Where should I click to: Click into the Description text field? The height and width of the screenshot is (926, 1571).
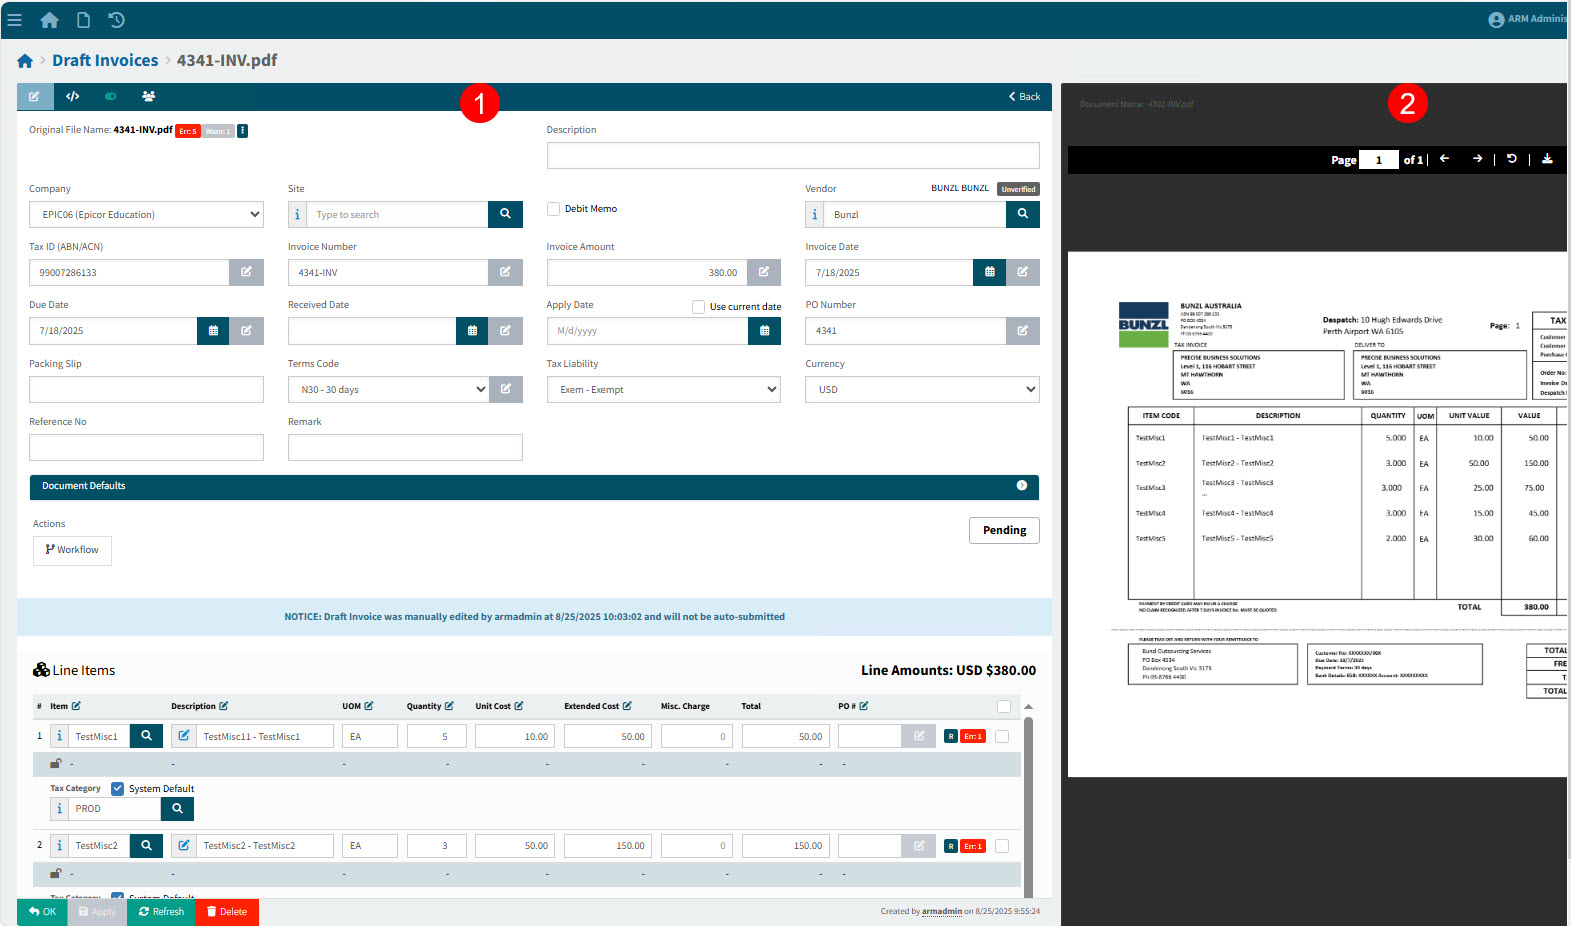792,156
